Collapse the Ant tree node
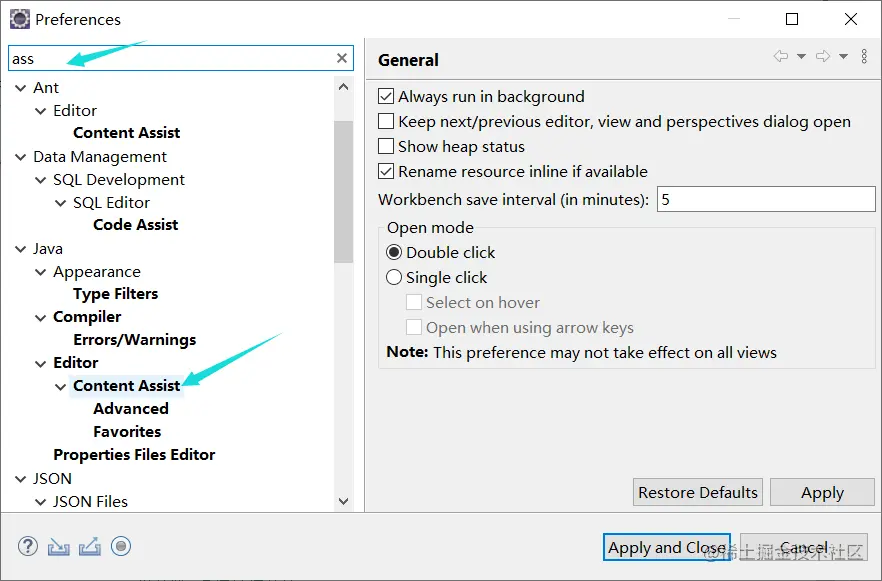This screenshot has height=581, width=882. pos(20,88)
